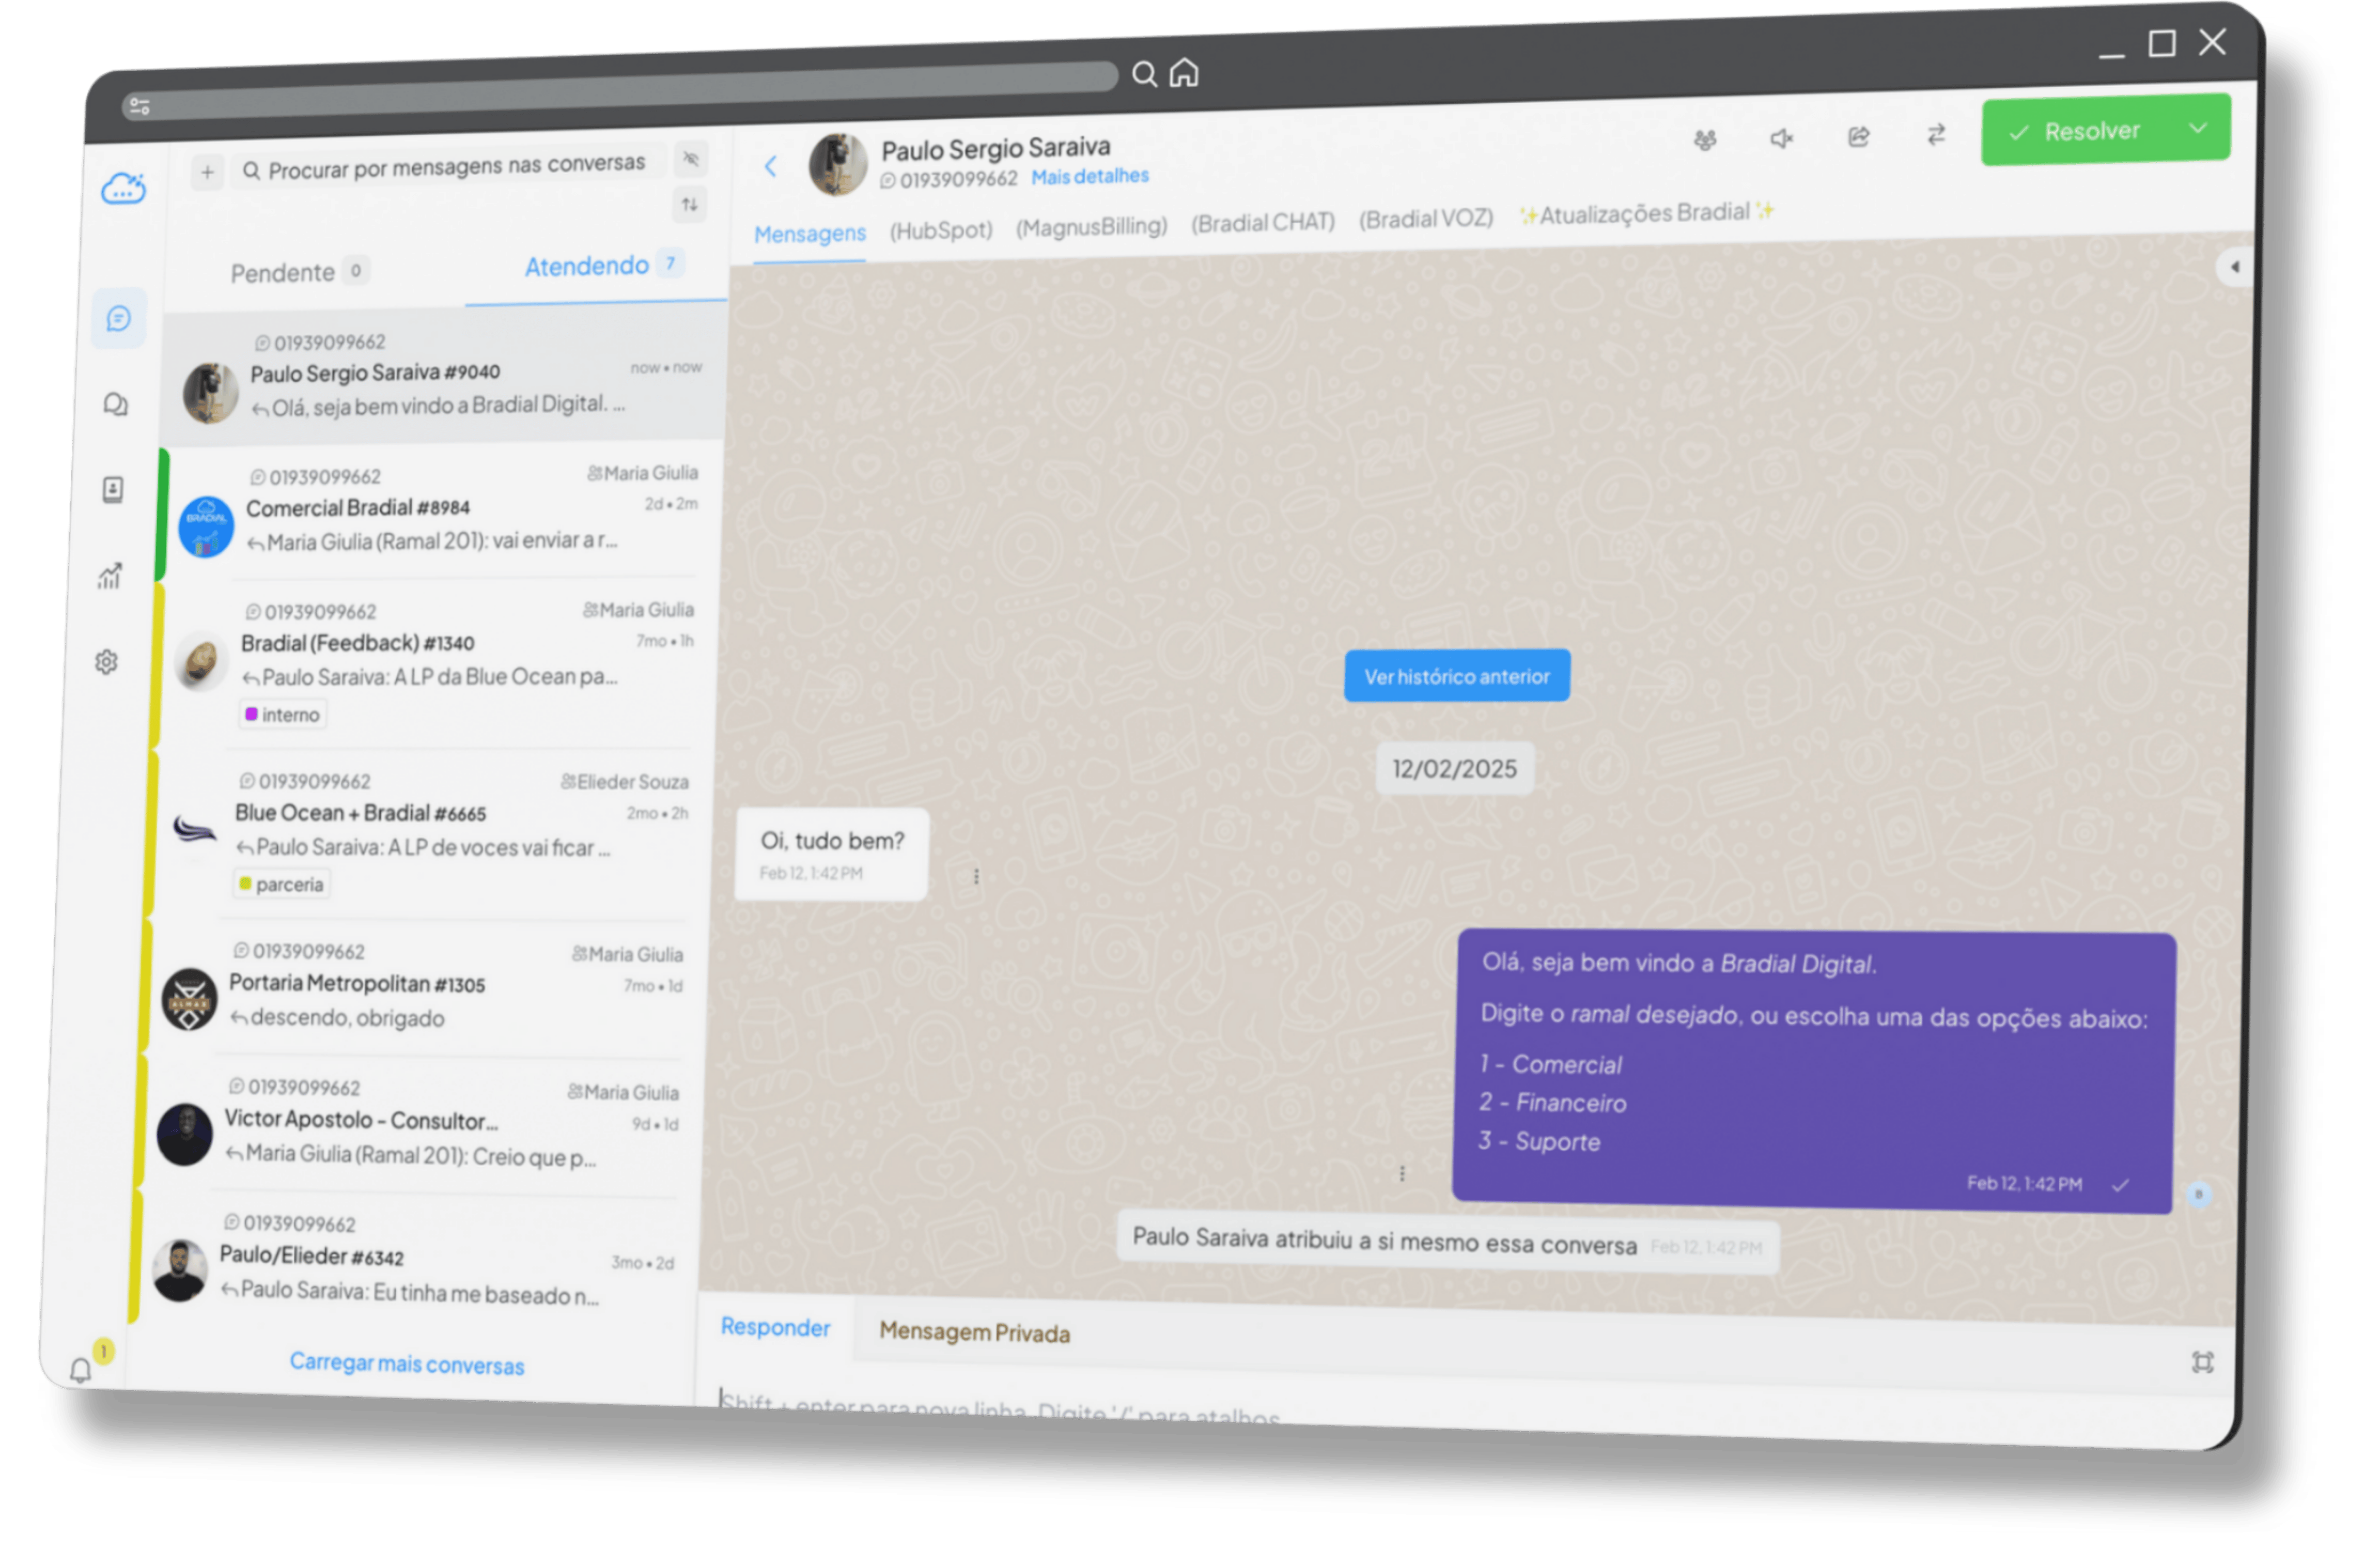The image size is (2380, 1550).
Task: Toggle the hidden-eye filter beside search
Action: pyautogui.click(x=690, y=159)
